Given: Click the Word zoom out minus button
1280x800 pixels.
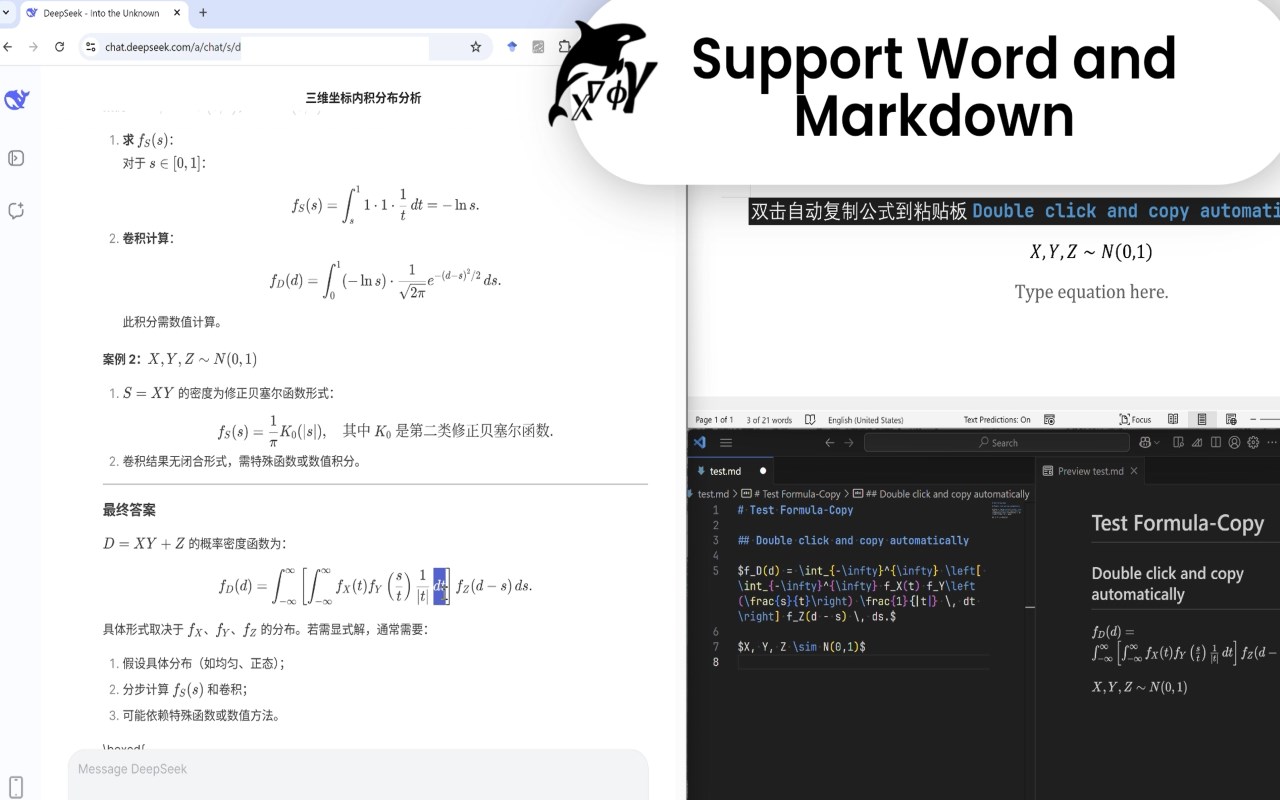Looking at the screenshot, I should coord(1254,420).
